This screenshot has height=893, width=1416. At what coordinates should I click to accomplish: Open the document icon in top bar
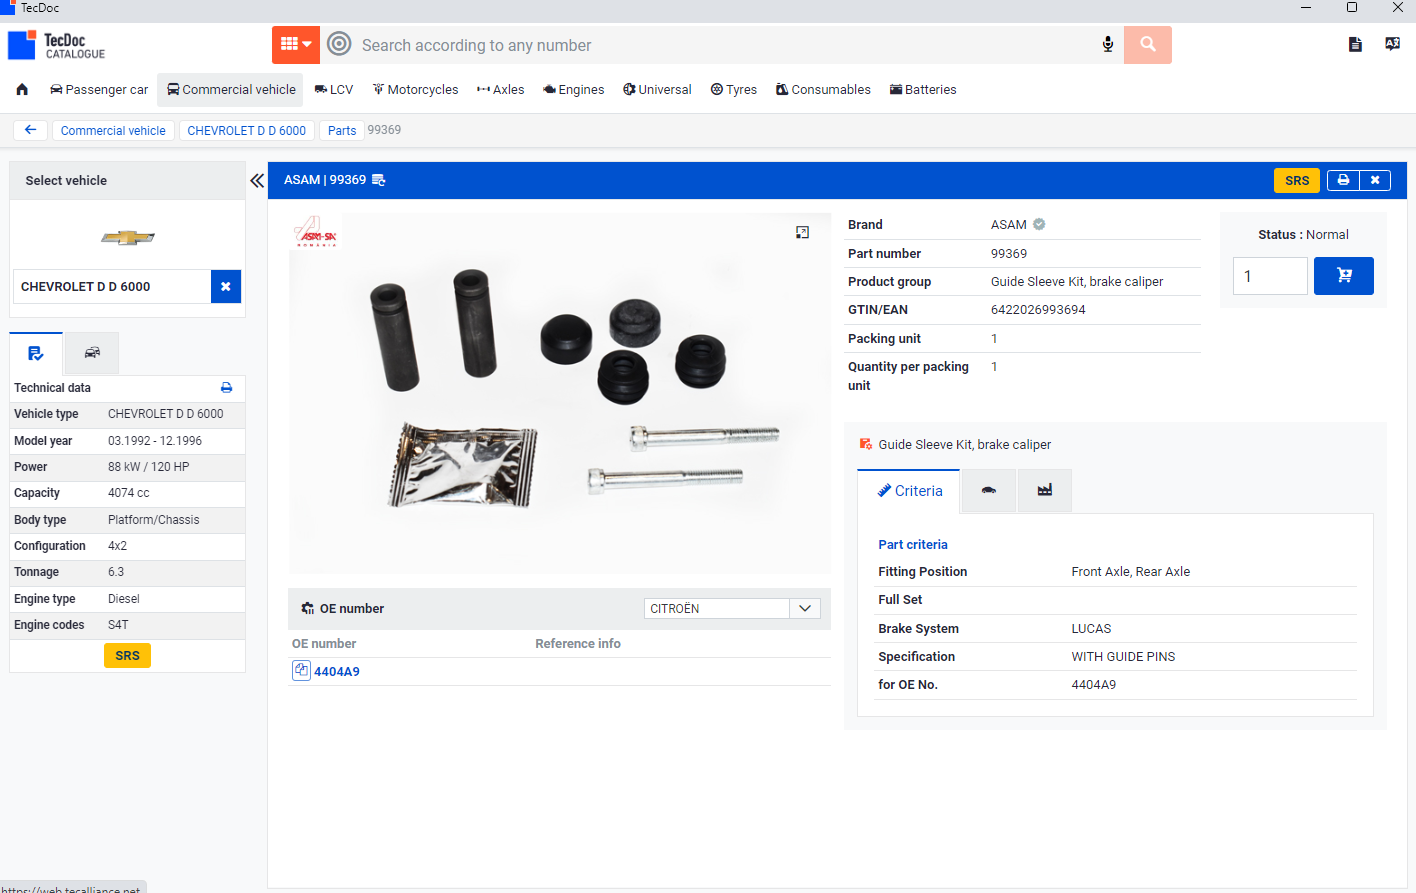pyautogui.click(x=1355, y=44)
